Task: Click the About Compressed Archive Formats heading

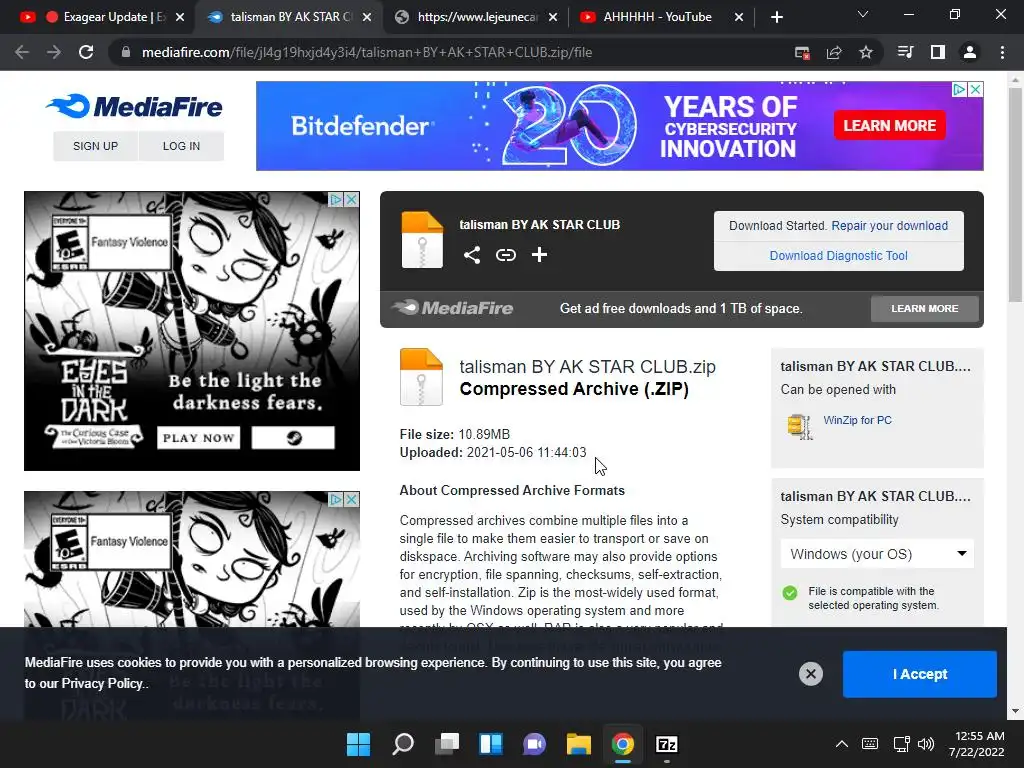Action: [x=512, y=490]
